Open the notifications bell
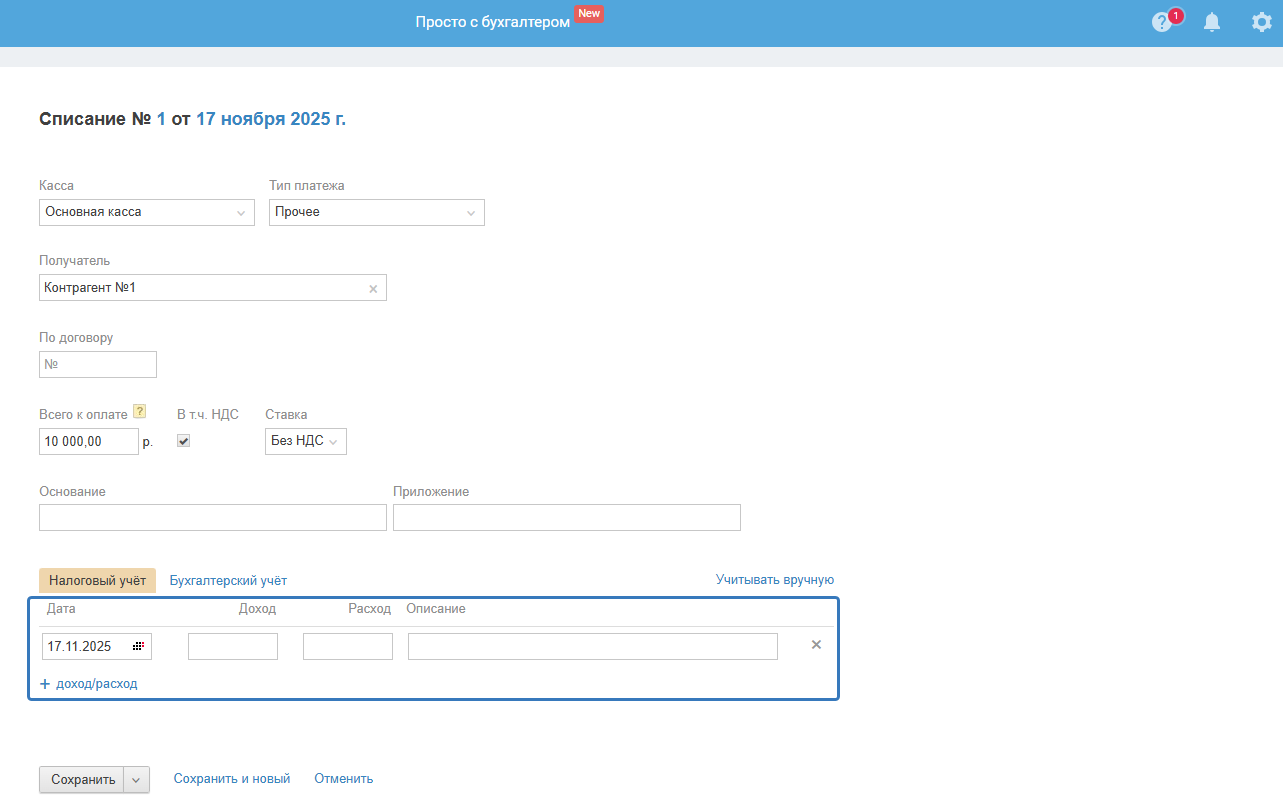Viewport: 1283px width, 805px height. (x=1212, y=22)
